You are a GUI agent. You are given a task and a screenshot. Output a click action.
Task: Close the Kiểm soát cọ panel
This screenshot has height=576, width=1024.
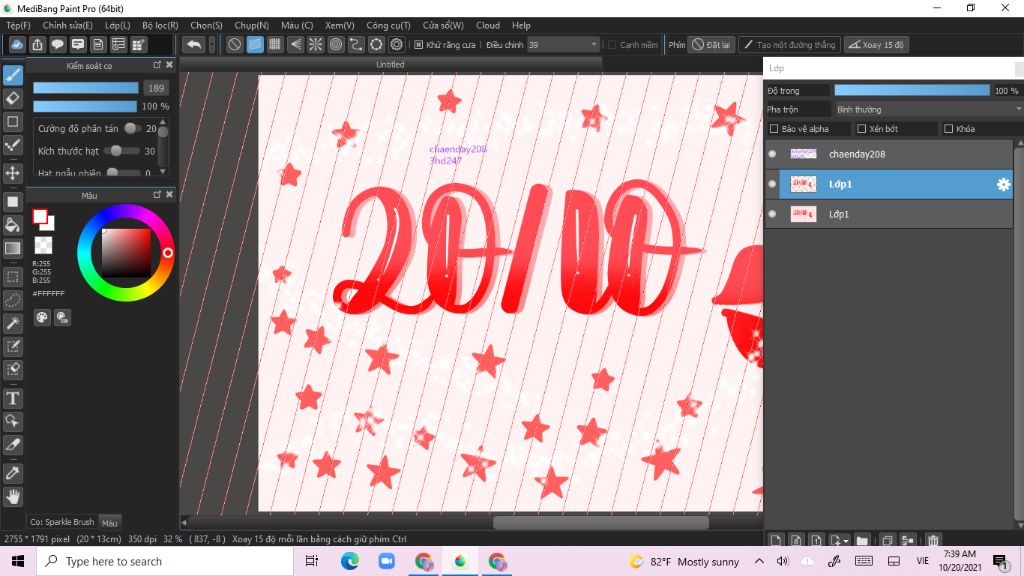click(169, 65)
